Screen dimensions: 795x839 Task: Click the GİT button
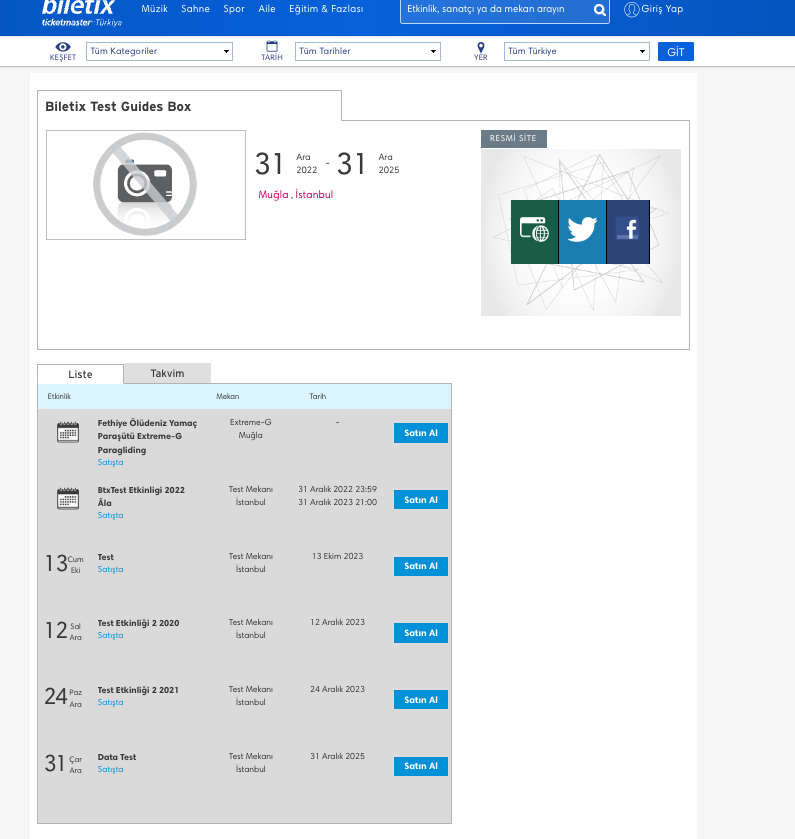[x=675, y=51]
